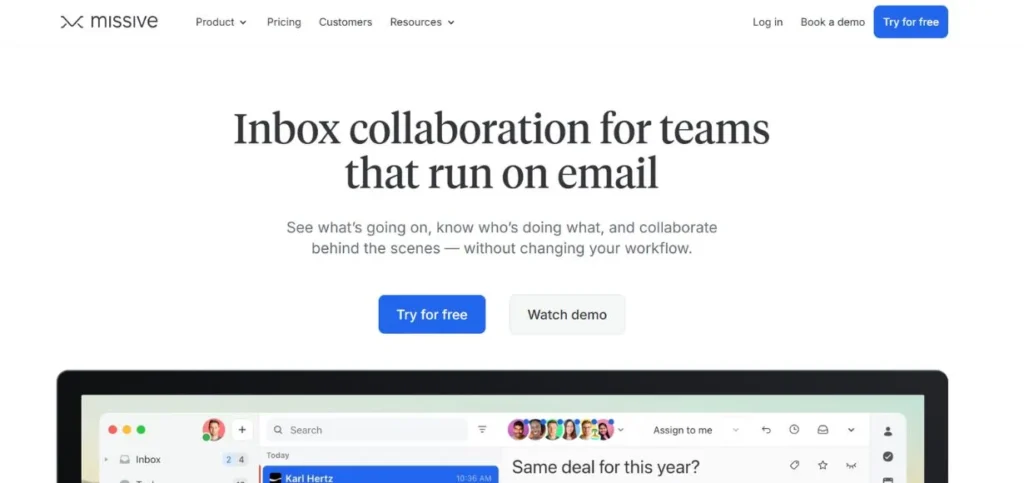Open the chevron next to Assign to me
Image resolution: width=1024 pixels, height=483 pixels.
735,430
